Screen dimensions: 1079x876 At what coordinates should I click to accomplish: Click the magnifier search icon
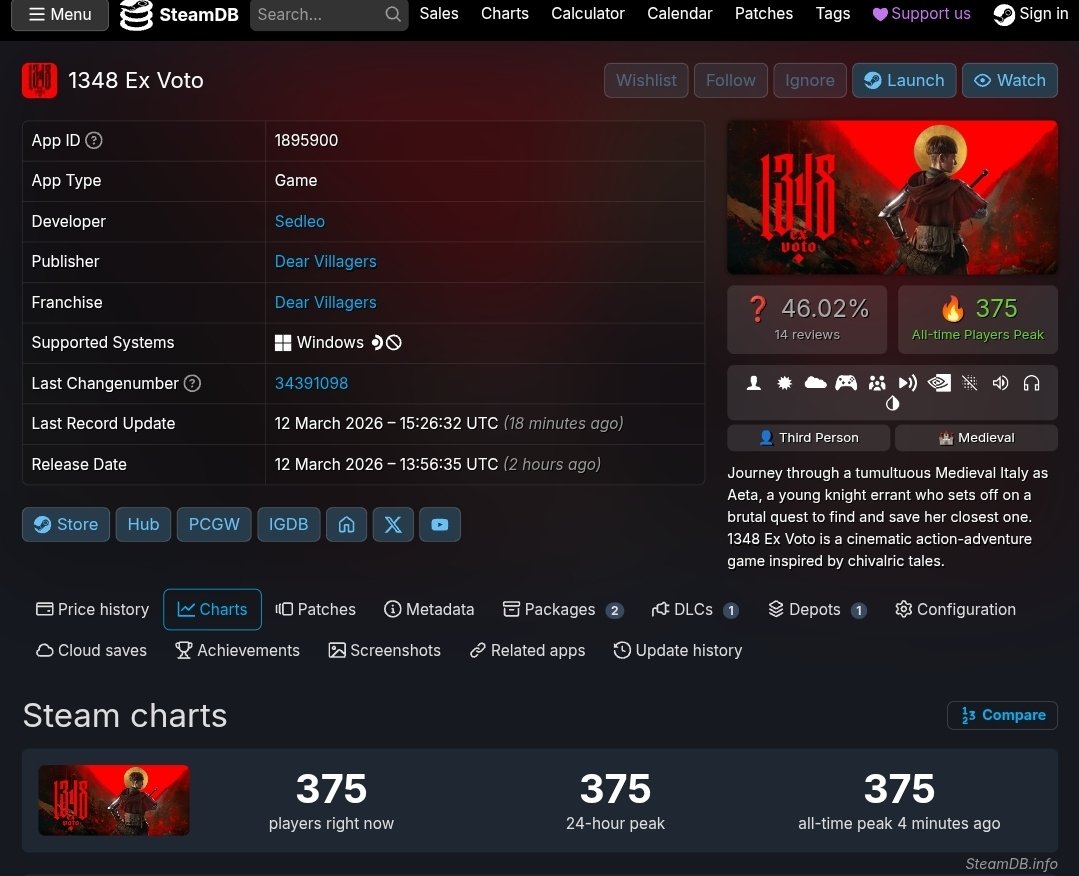393,14
